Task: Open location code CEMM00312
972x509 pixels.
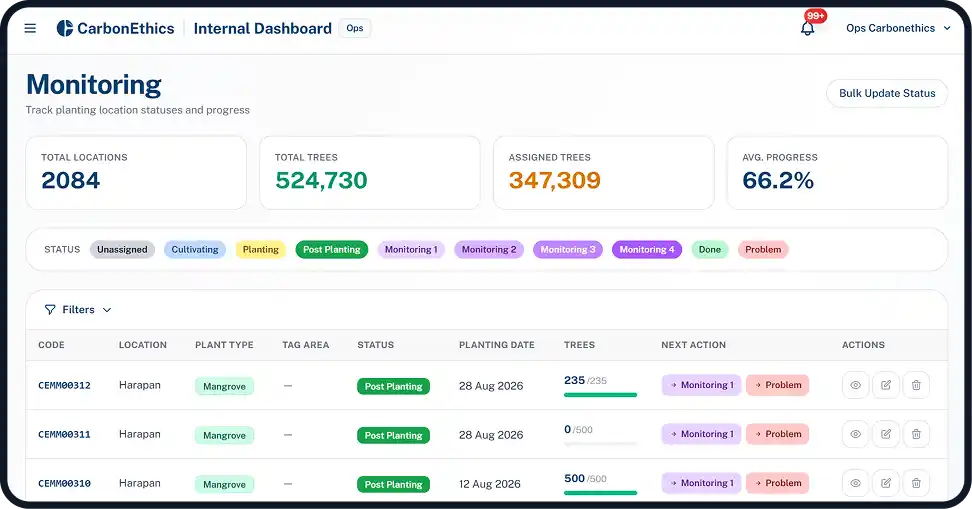Action: [64, 386]
